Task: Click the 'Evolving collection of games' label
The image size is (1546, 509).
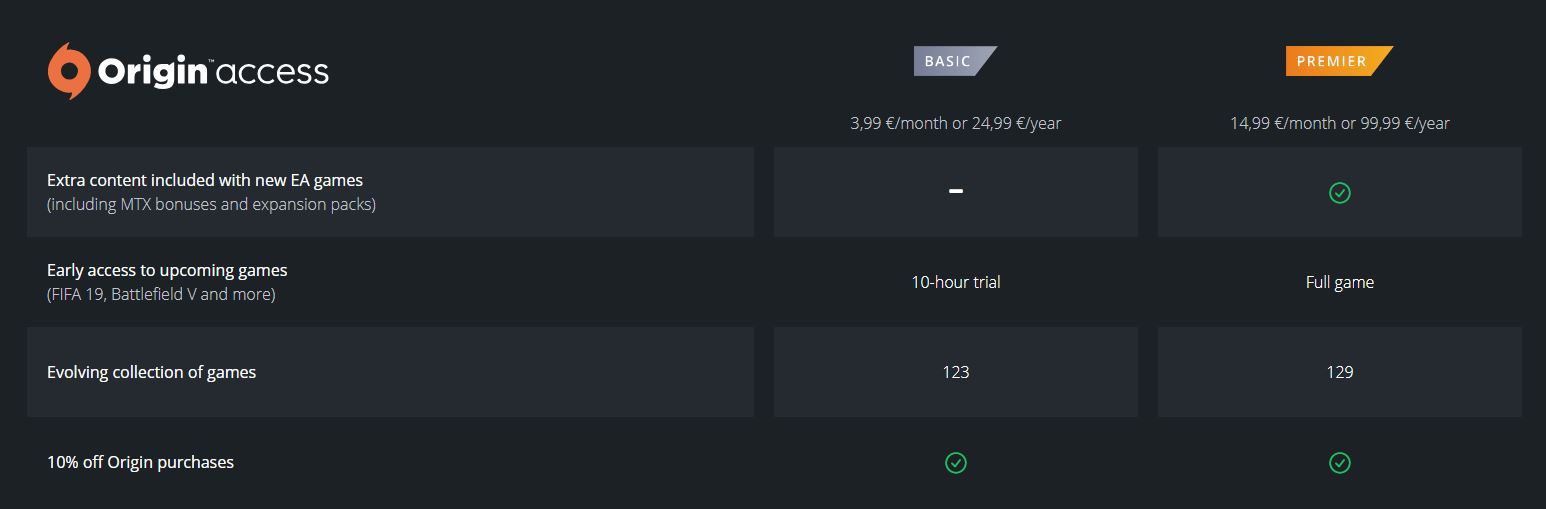Action: point(151,372)
